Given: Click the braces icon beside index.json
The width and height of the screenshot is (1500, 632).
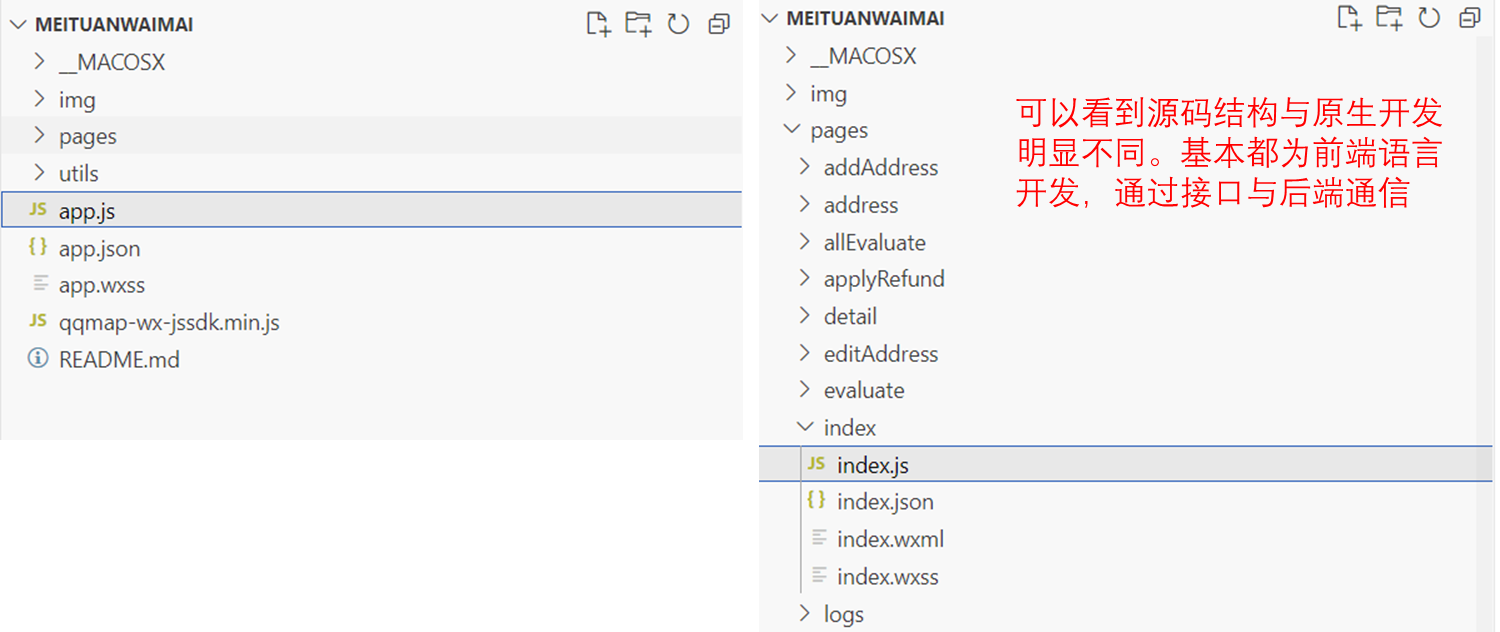Looking at the screenshot, I should [x=817, y=501].
